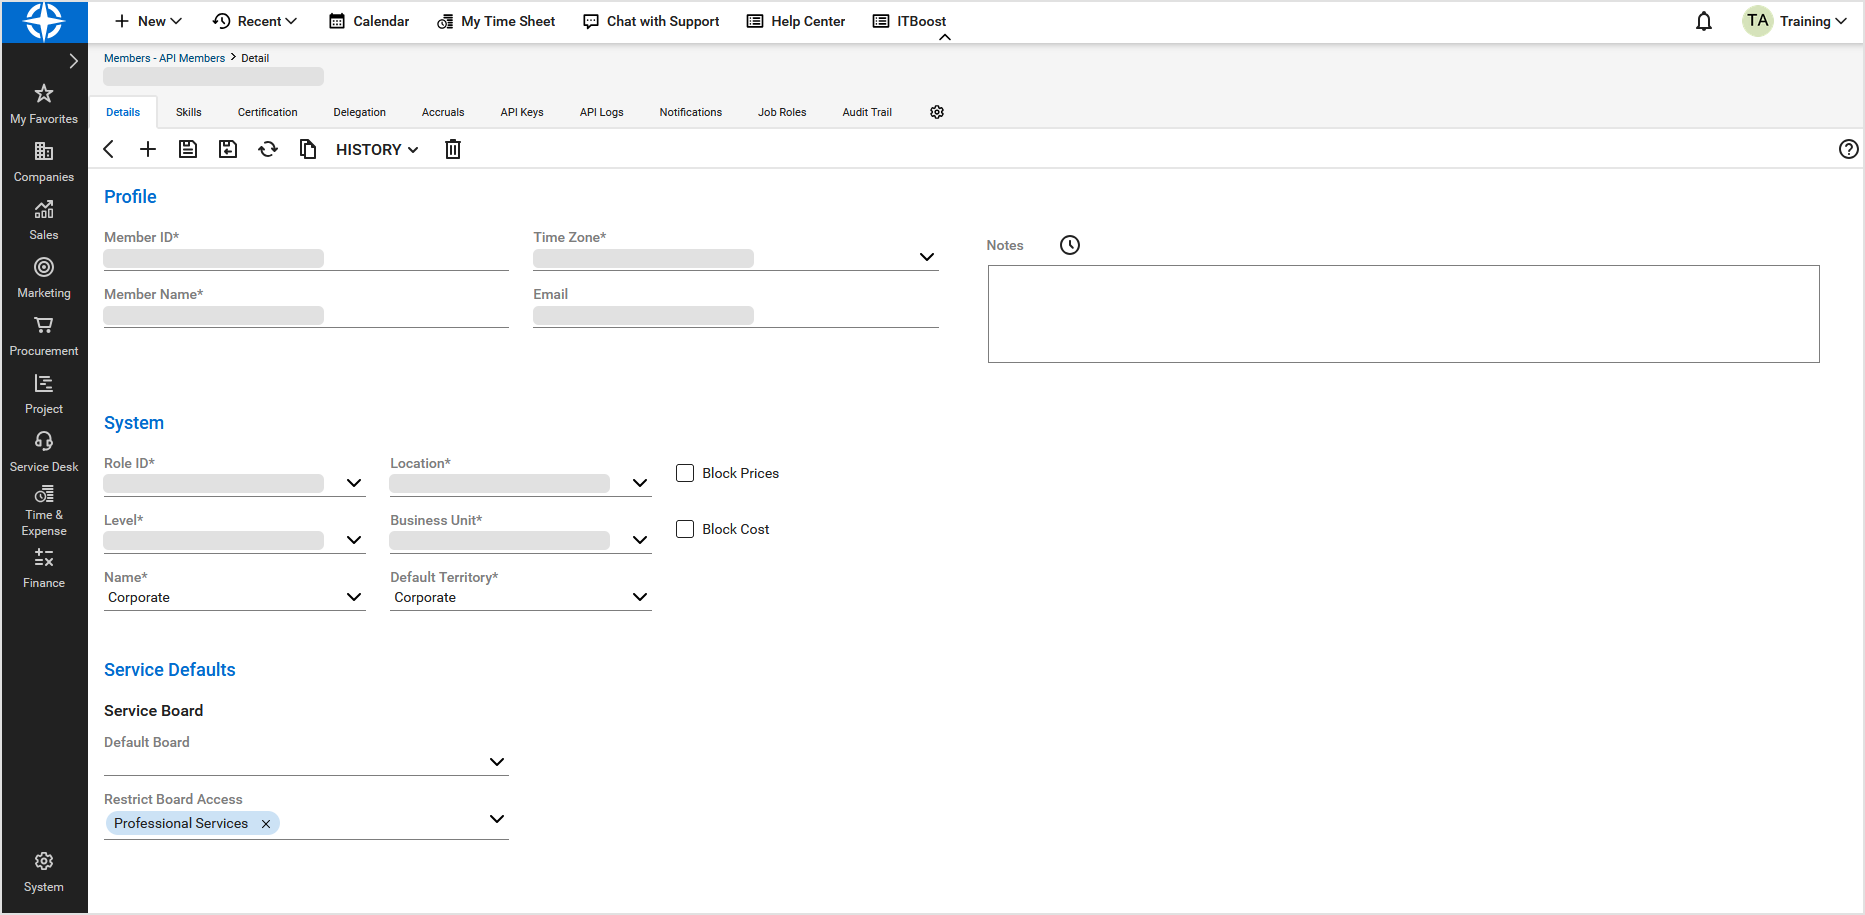1865x915 pixels.
Task: Click the help question mark icon
Action: pos(1848,149)
